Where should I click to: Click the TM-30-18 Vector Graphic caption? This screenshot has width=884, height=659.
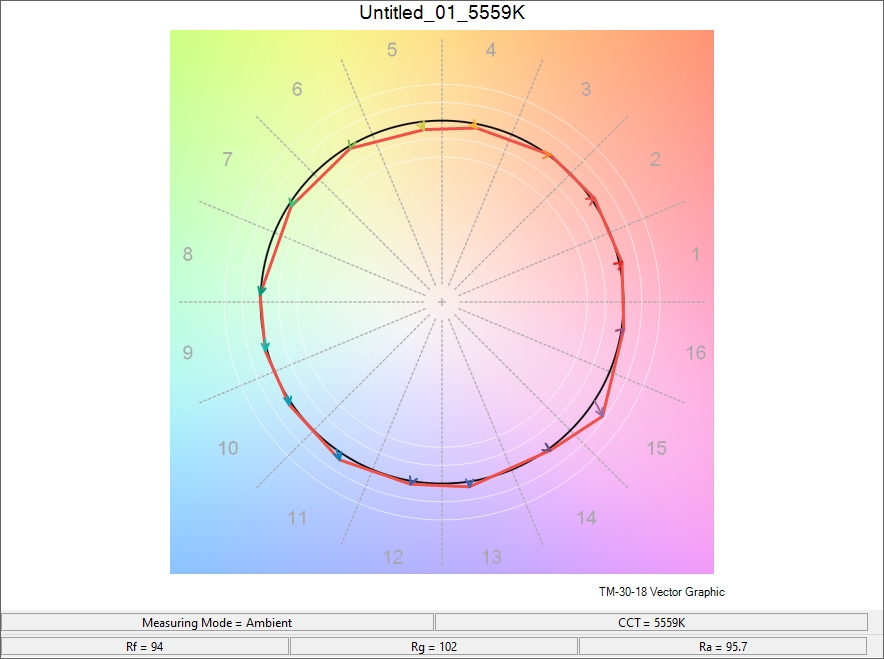(662, 592)
